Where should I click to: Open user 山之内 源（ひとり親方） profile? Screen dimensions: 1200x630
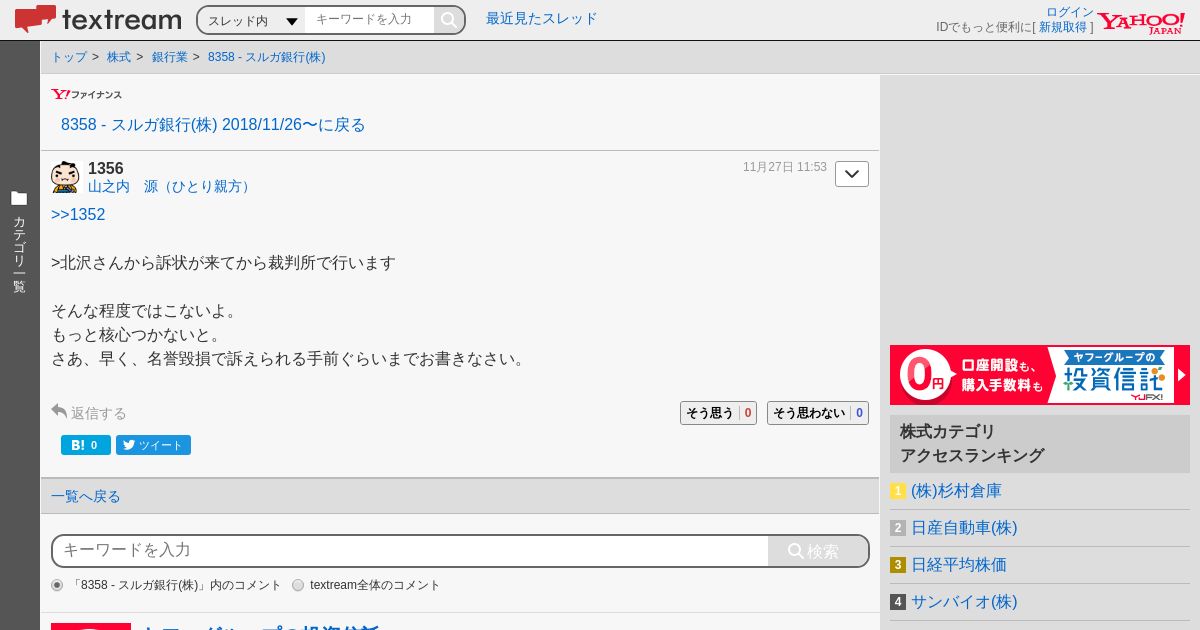(171, 187)
